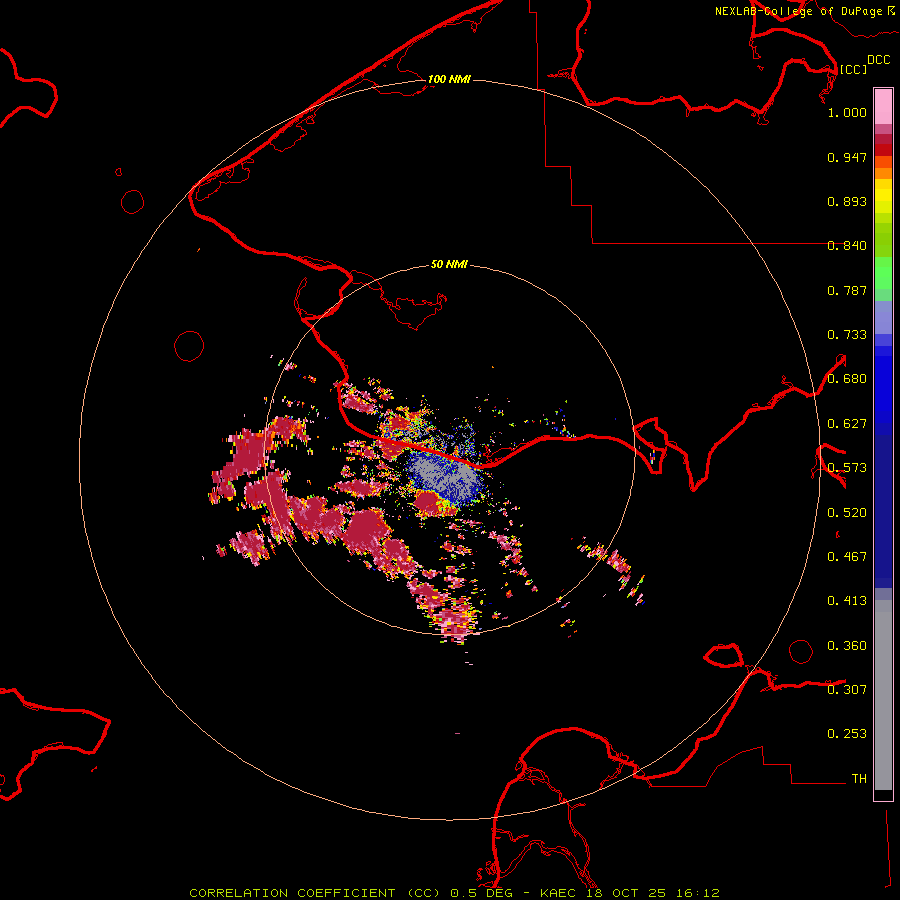Select the "0.253" legend value
Screen dimensions: 900x900
[x=847, y=734]
